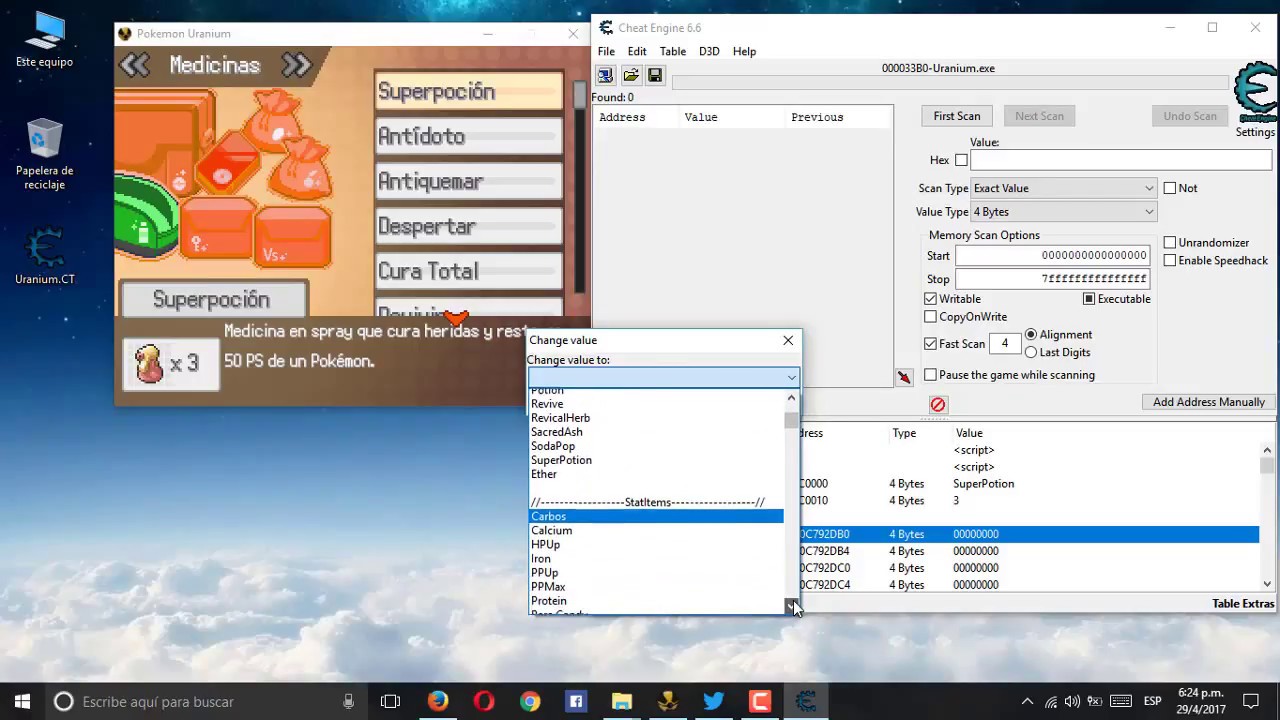Open the process list icon in Cheat Engine
Image resolution: width=1280 pixels, height=720 pixels.
pos(605,76)
